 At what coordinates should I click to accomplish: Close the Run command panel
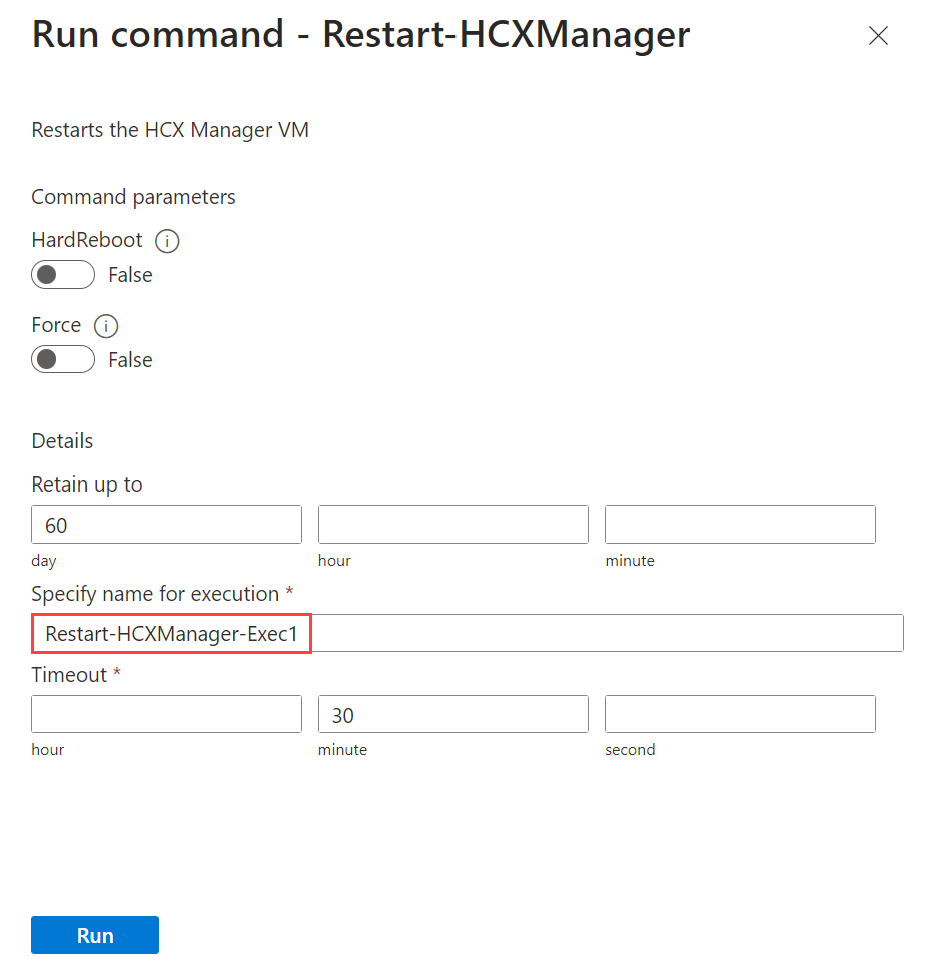click(878, 36)
